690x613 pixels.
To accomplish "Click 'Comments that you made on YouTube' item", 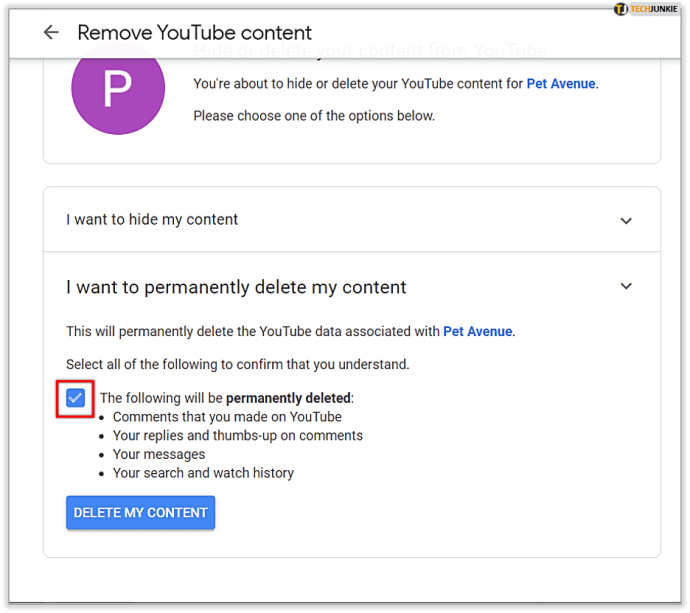I will point(227,417).
